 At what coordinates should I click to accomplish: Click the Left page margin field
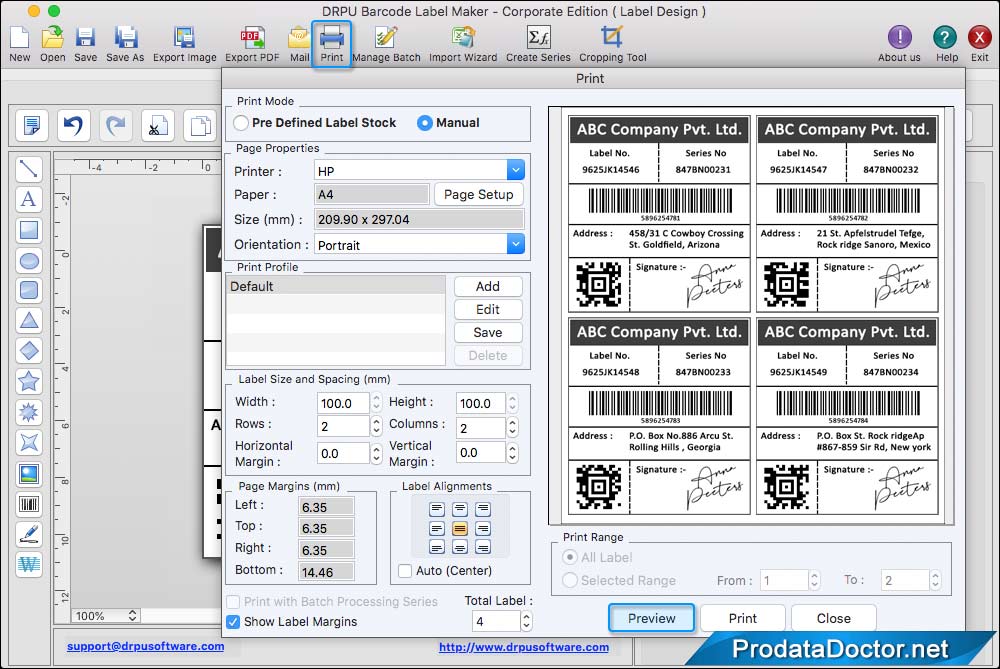pyautogui.click(x=327, y=507)
